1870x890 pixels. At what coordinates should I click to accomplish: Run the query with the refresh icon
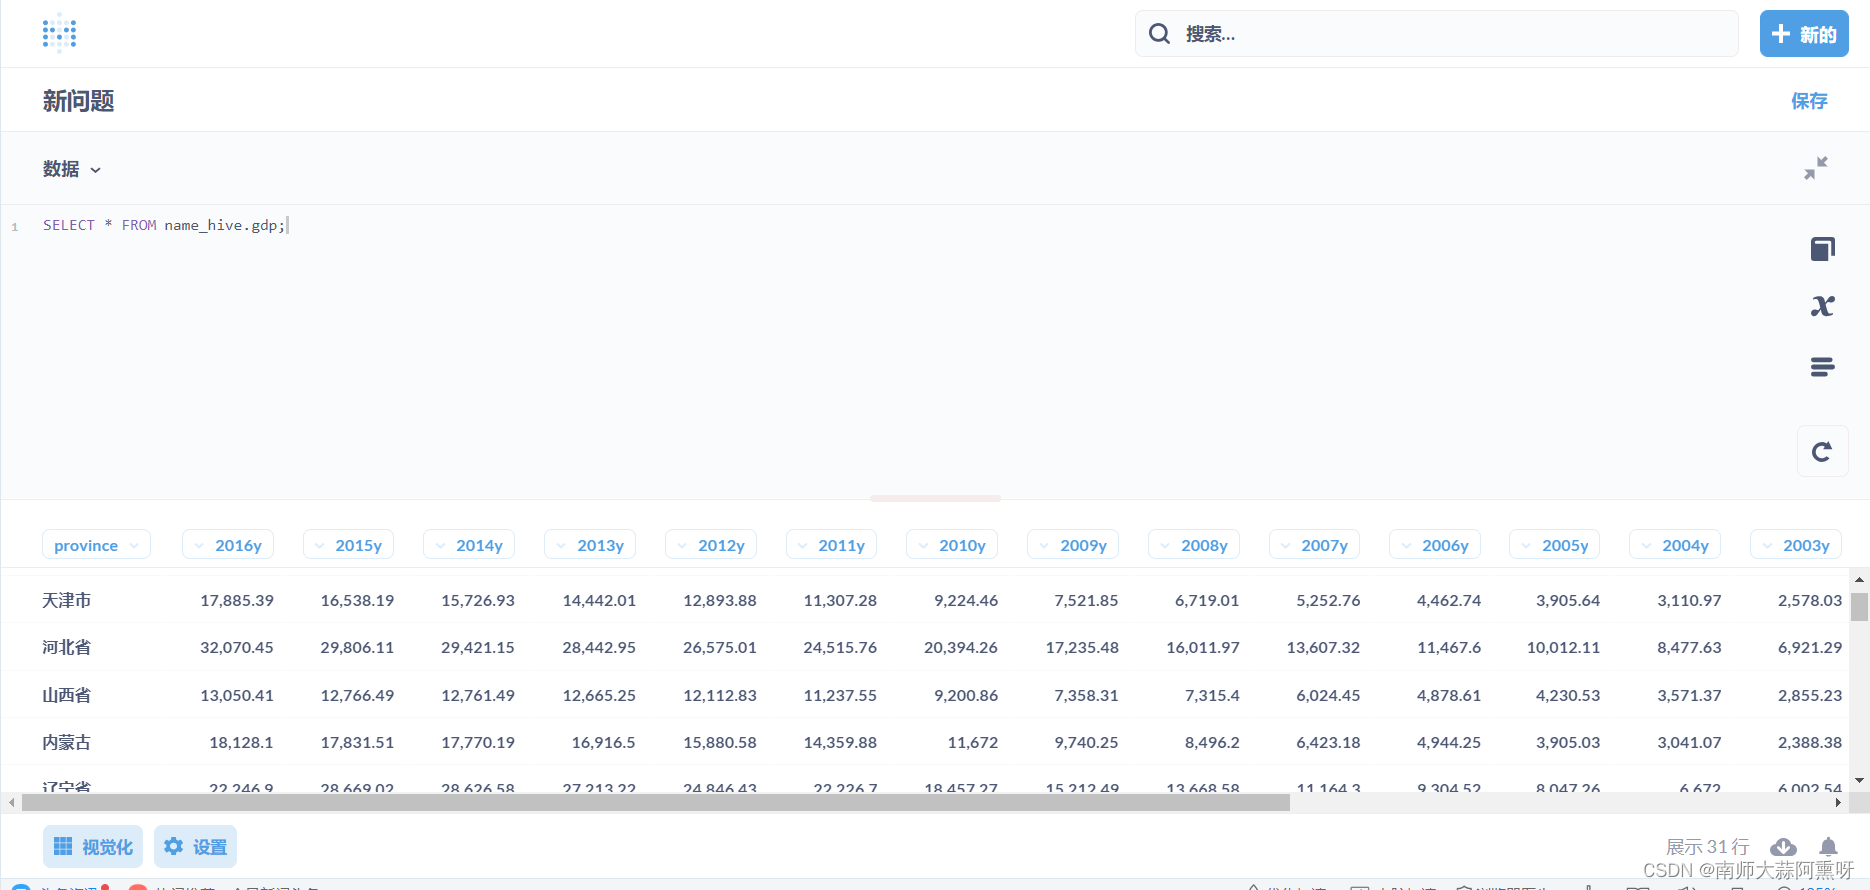[x=1822, y=451]
